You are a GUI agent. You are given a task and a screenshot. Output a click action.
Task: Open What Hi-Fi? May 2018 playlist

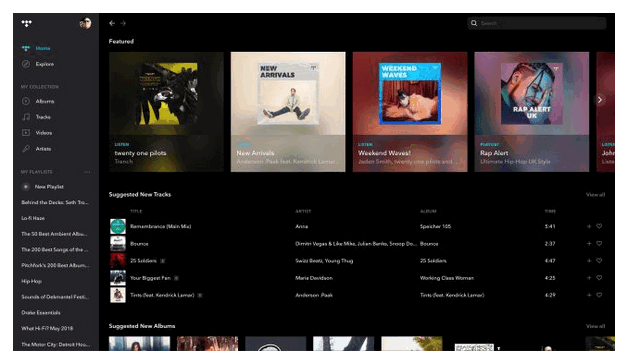pos(47,328)
